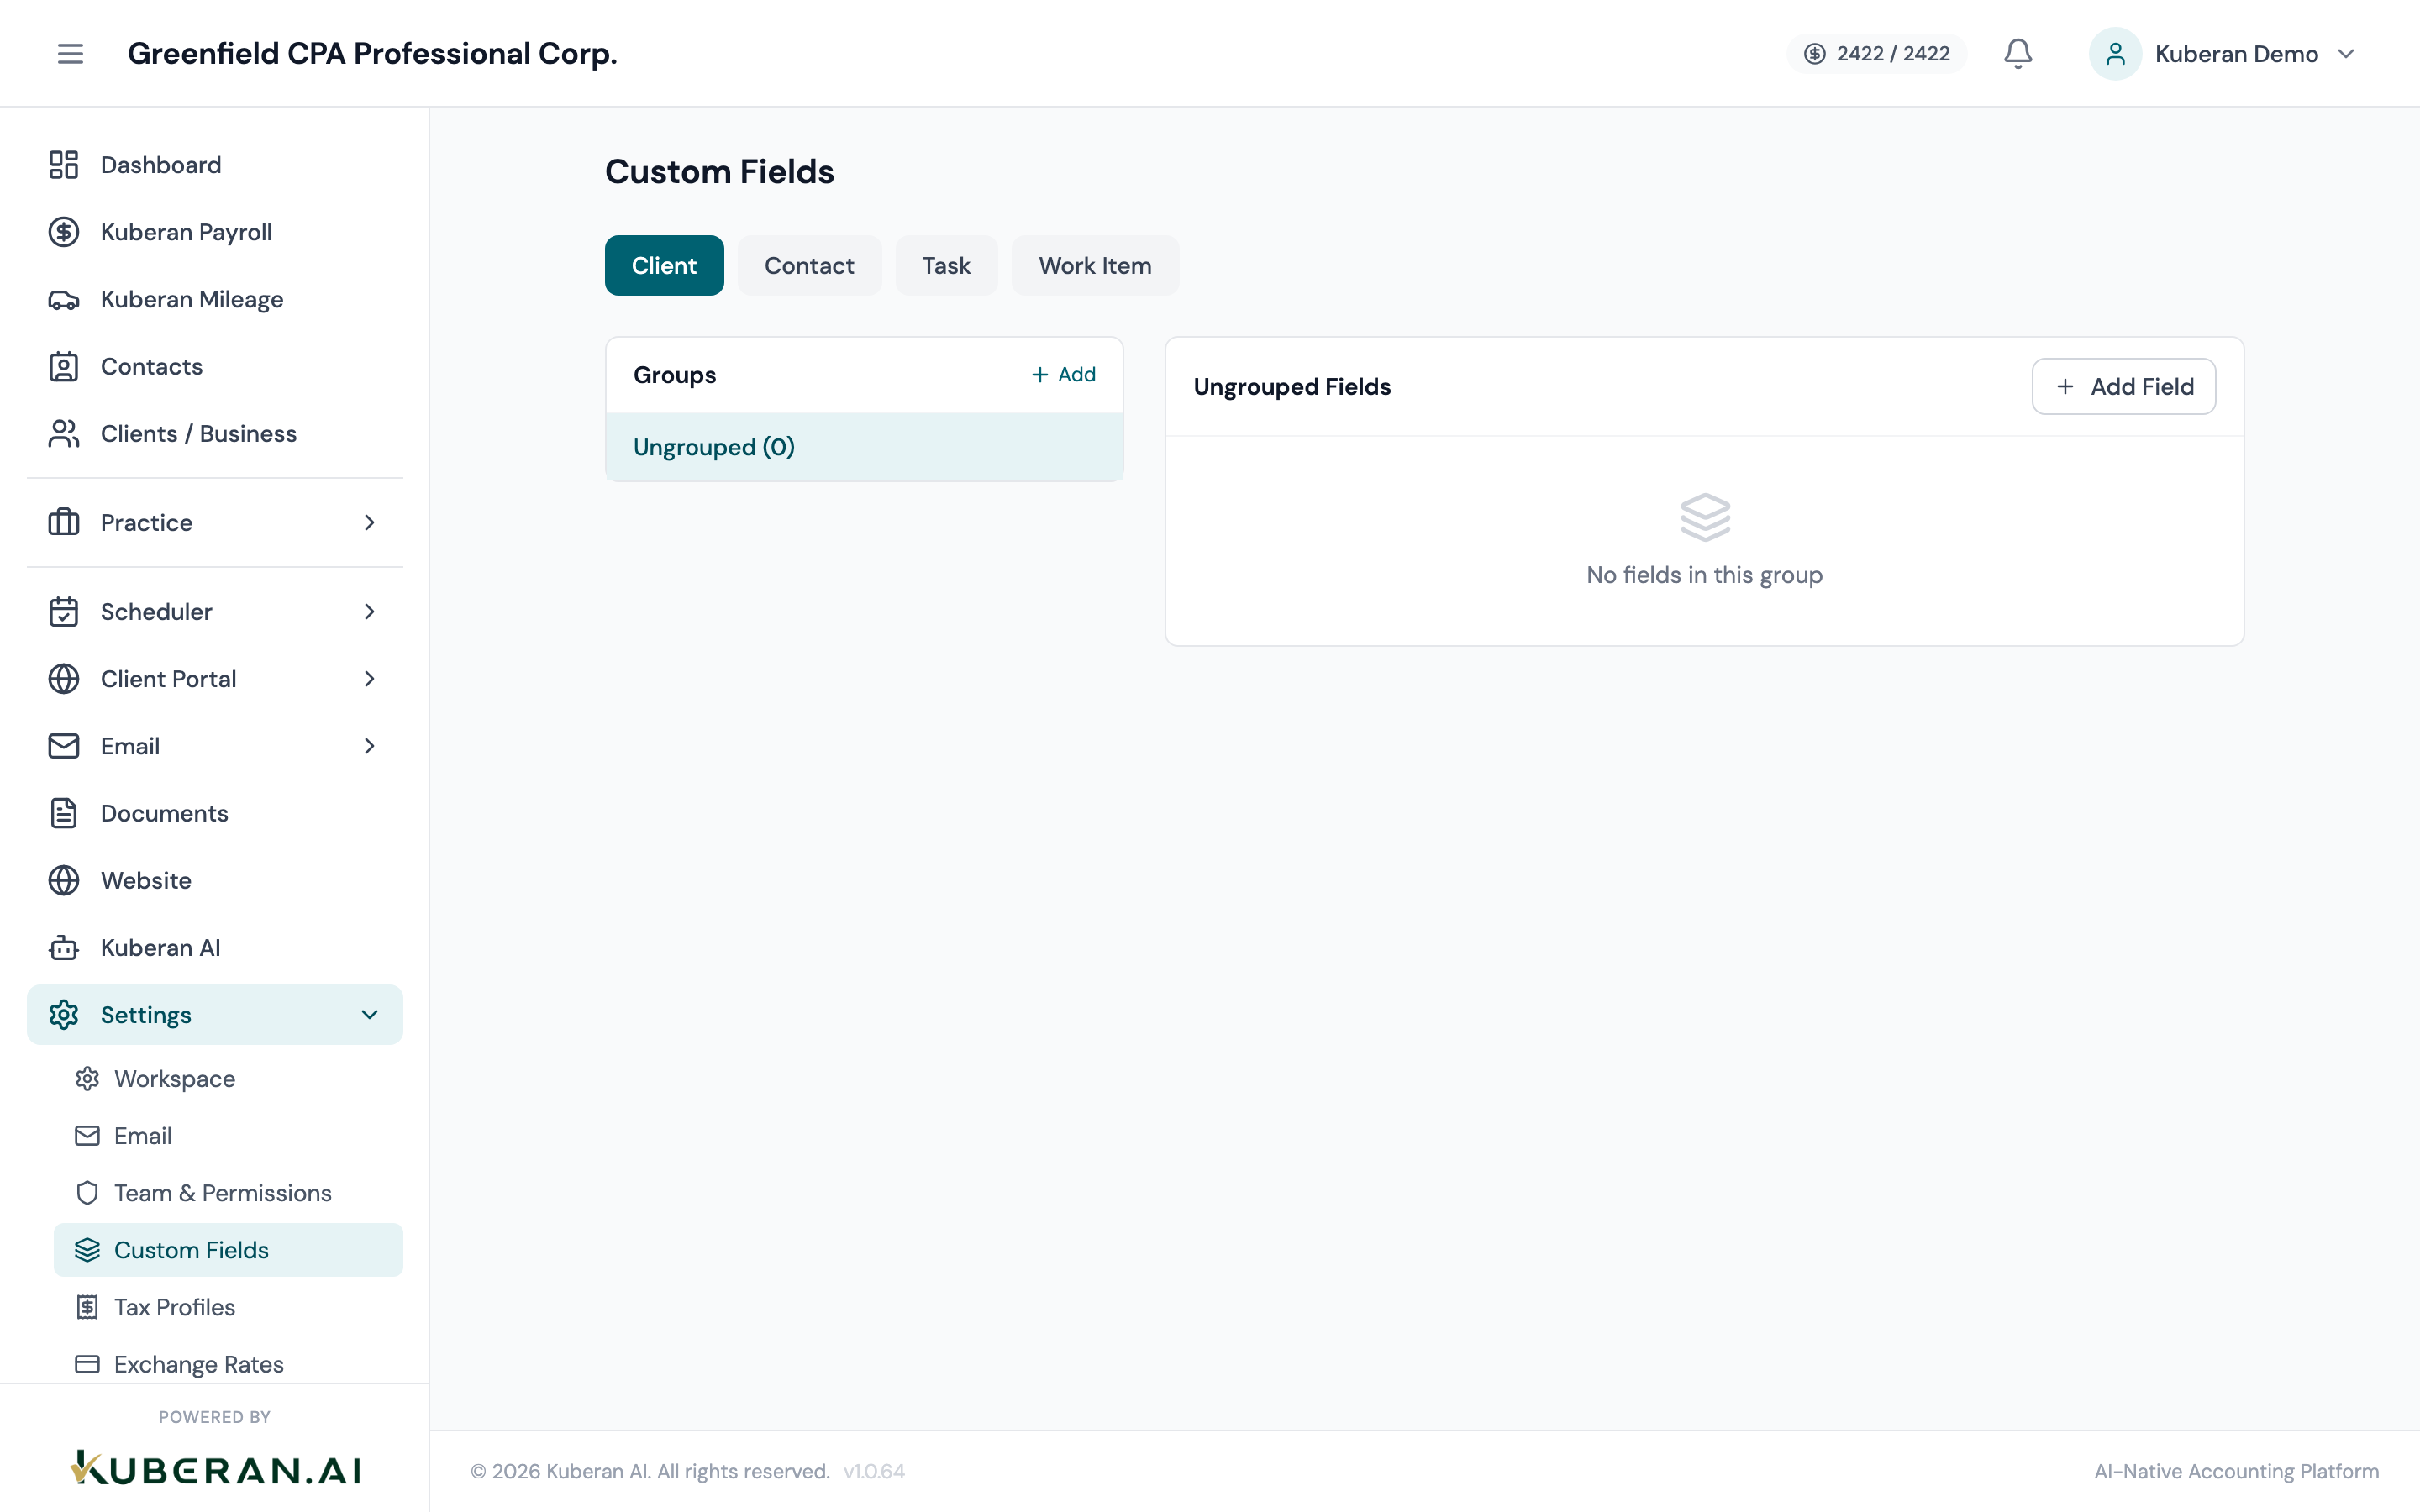Click the Ungrouped Fields heading
Image resolution: width=2420 pixels, height=1512 pixels.
pos(1292,386)
